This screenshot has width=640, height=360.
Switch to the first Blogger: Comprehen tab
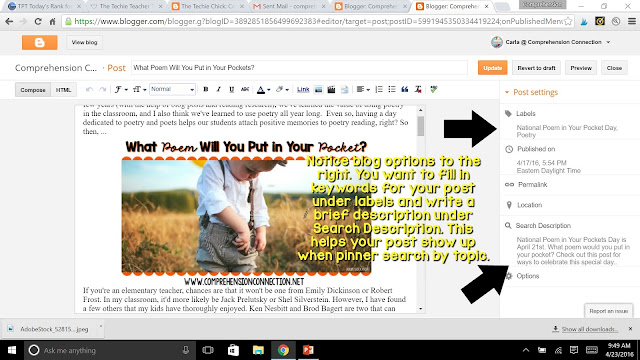coord(370,7)
